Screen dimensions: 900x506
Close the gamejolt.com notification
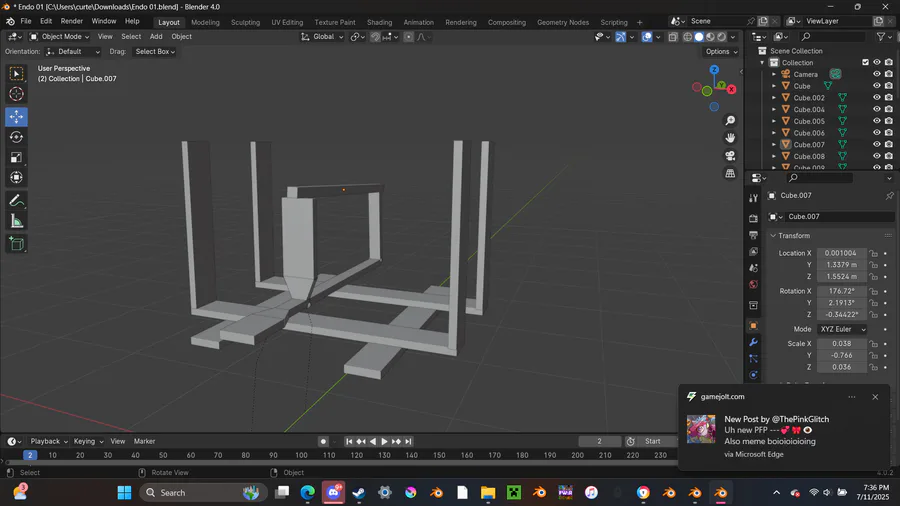[875, 397]
